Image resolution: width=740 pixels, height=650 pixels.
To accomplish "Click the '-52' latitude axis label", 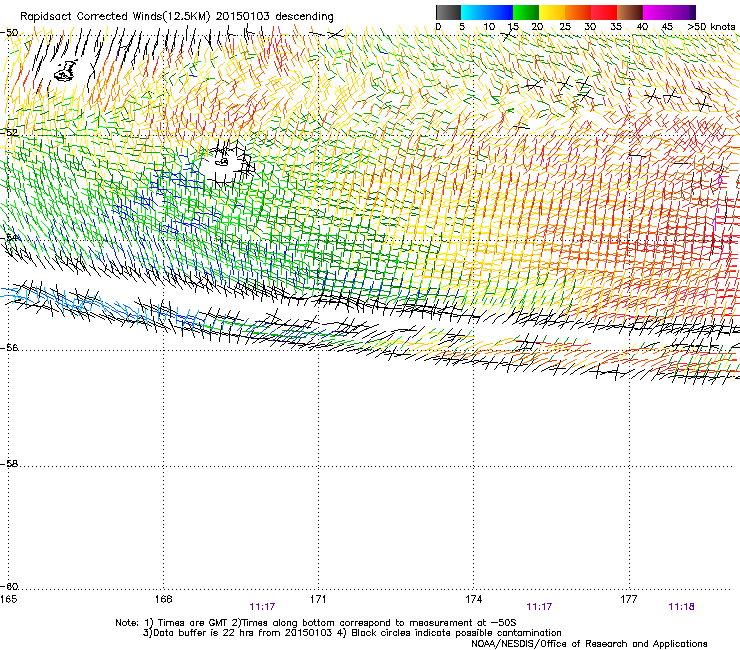I will [9, 133].
